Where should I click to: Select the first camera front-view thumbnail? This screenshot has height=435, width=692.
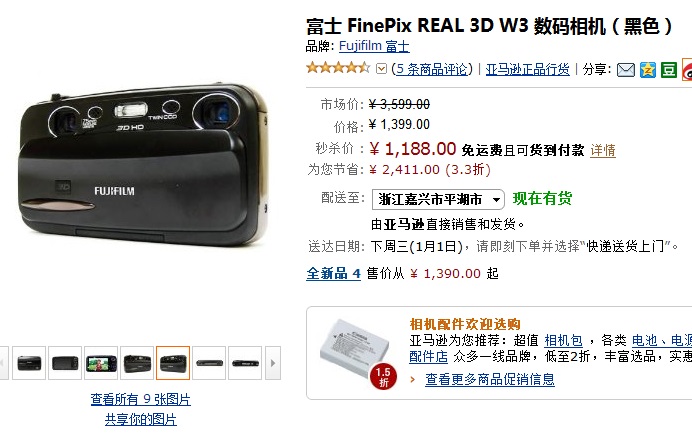[29, 363]
